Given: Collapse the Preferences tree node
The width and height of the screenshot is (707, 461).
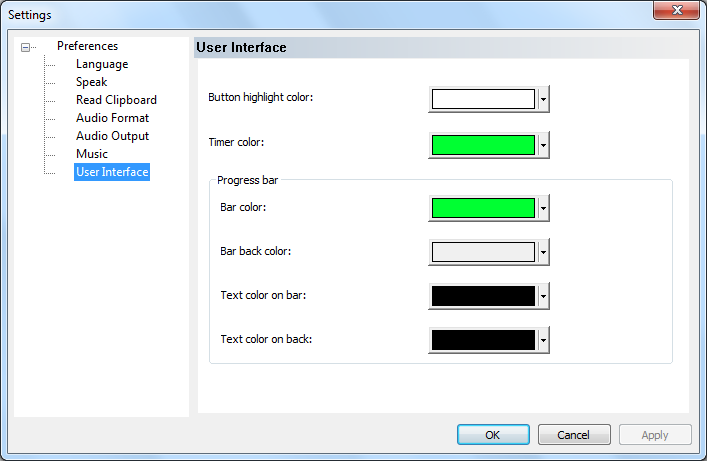Looking at the screenshot, I should click(x=25, y=47).
